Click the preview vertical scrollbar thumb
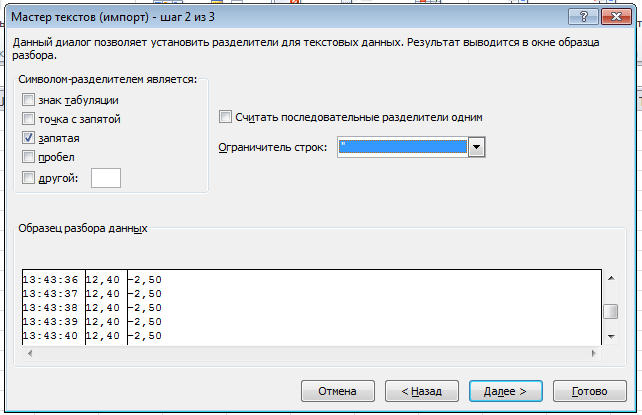 [609, 310]
